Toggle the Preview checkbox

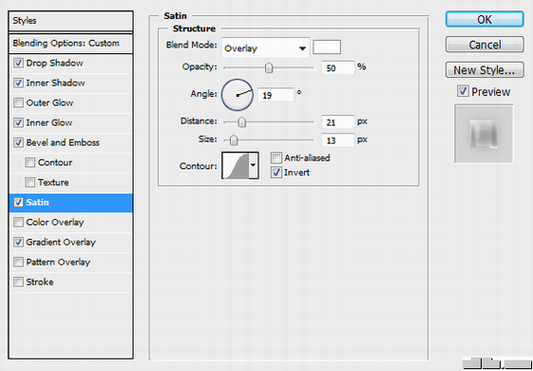(x=463, y=91)
